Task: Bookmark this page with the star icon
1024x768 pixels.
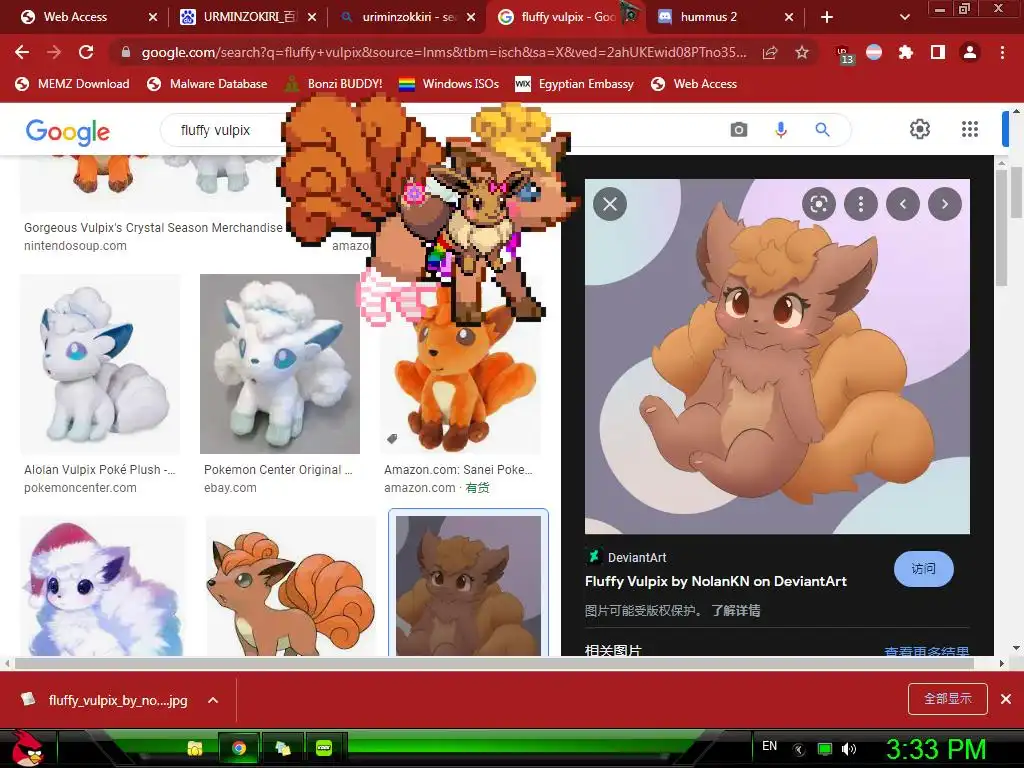Action: pos(802,52)
